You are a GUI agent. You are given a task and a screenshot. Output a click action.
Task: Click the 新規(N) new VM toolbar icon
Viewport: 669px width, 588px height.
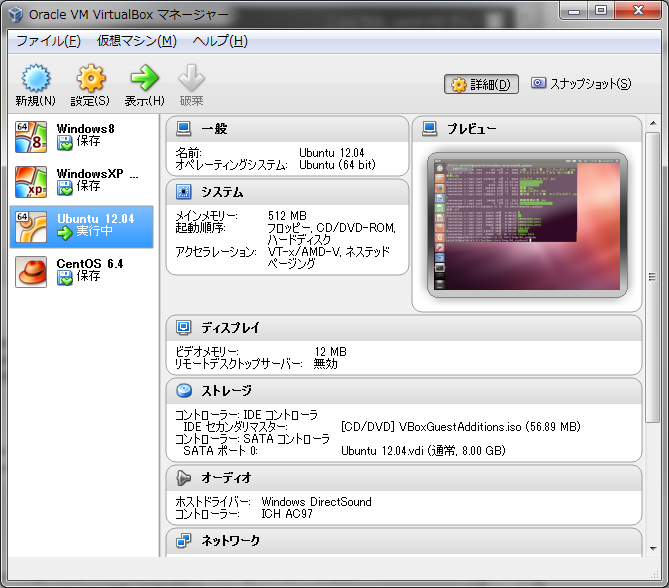click(x=36, y=78)
